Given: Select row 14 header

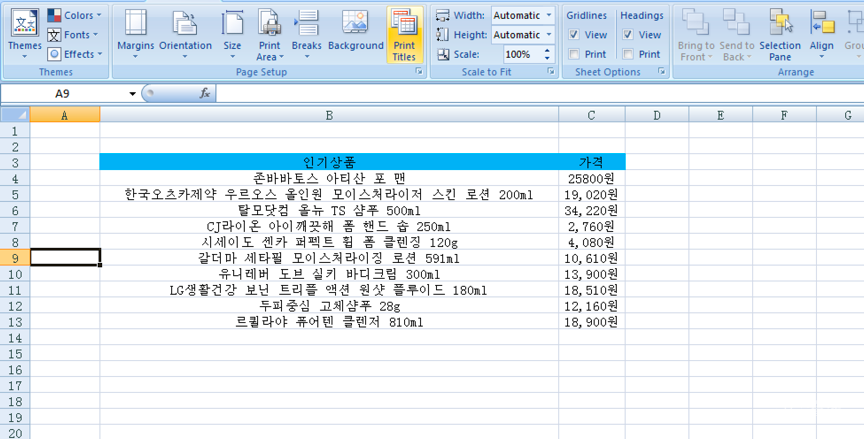Looking at the screenshot, I should pyautogui.click(x=15, y=338).
